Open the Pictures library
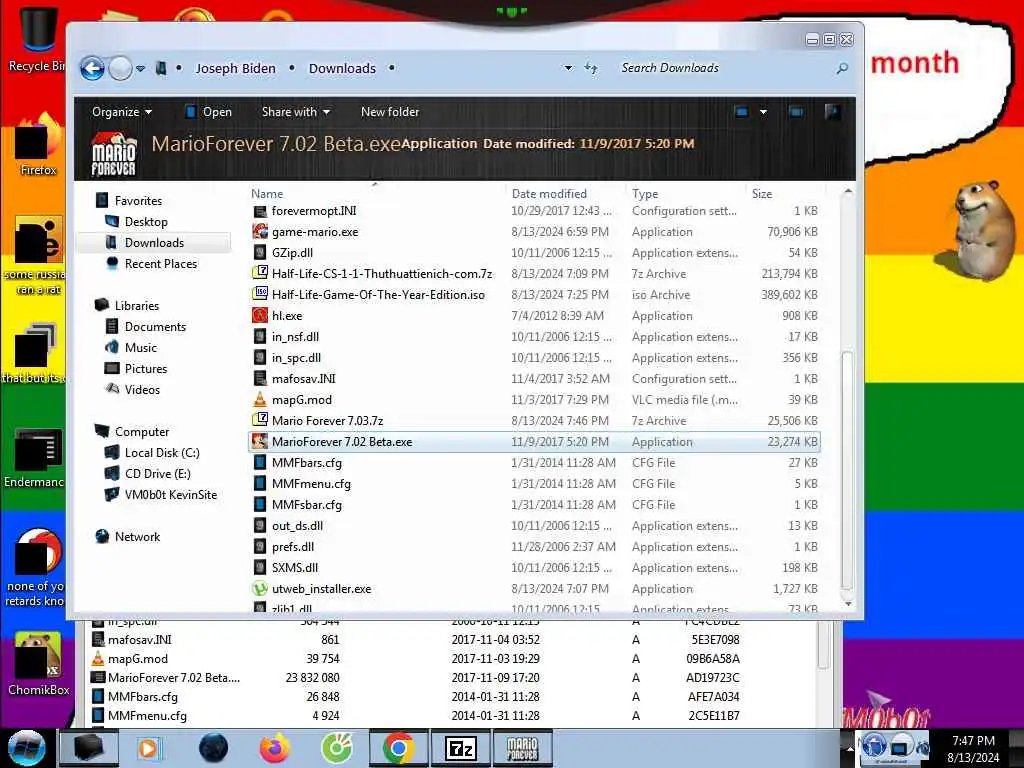 pos(146,368)
